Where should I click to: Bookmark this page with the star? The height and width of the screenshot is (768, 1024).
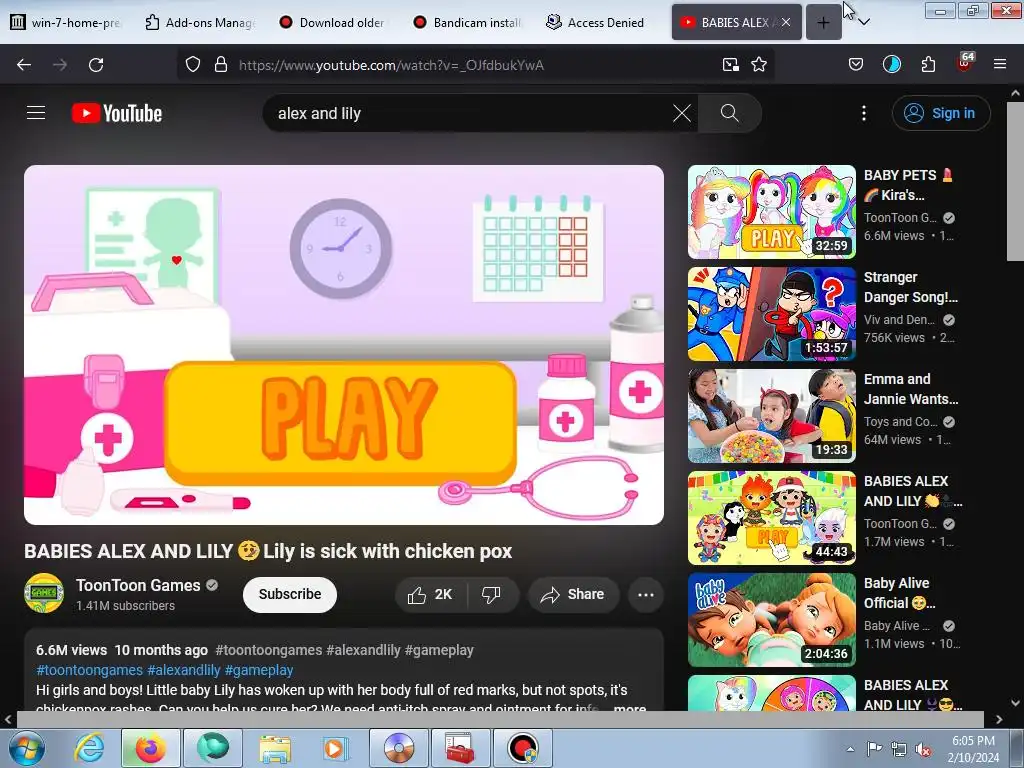pyautogui.click(x=759, y=65)
